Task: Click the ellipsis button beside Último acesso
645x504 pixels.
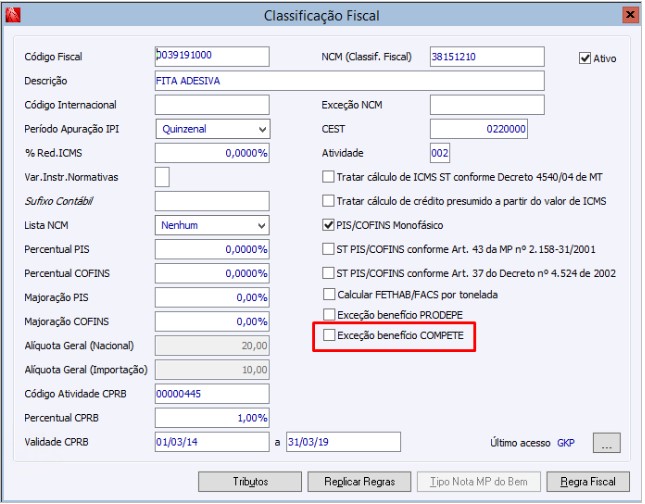Action: pyautogui.click(x=606, y=443)
